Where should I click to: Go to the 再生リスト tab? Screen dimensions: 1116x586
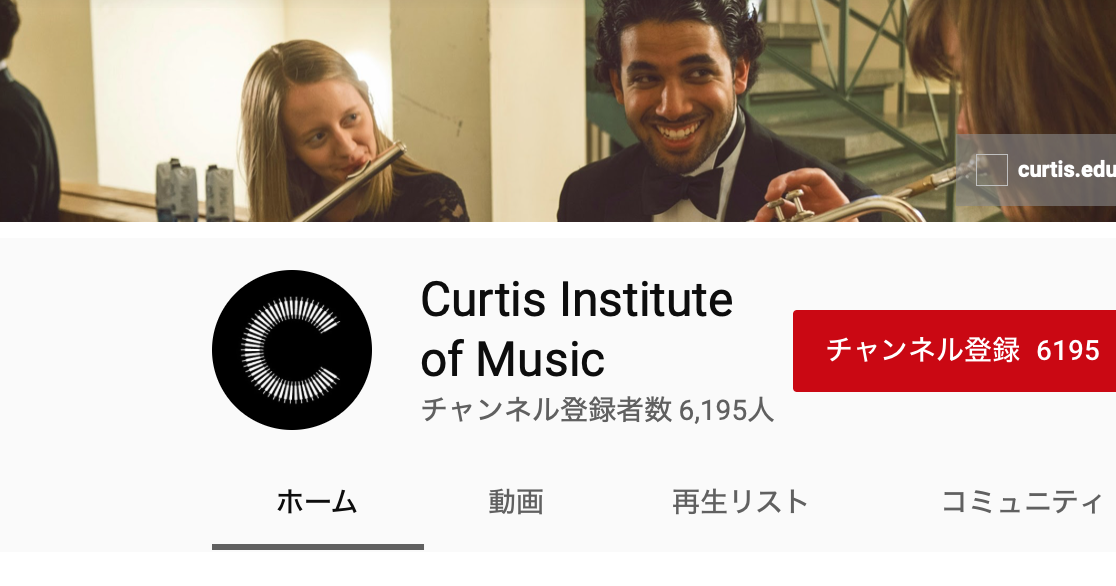pyautogui.click(x=740, y=502)
